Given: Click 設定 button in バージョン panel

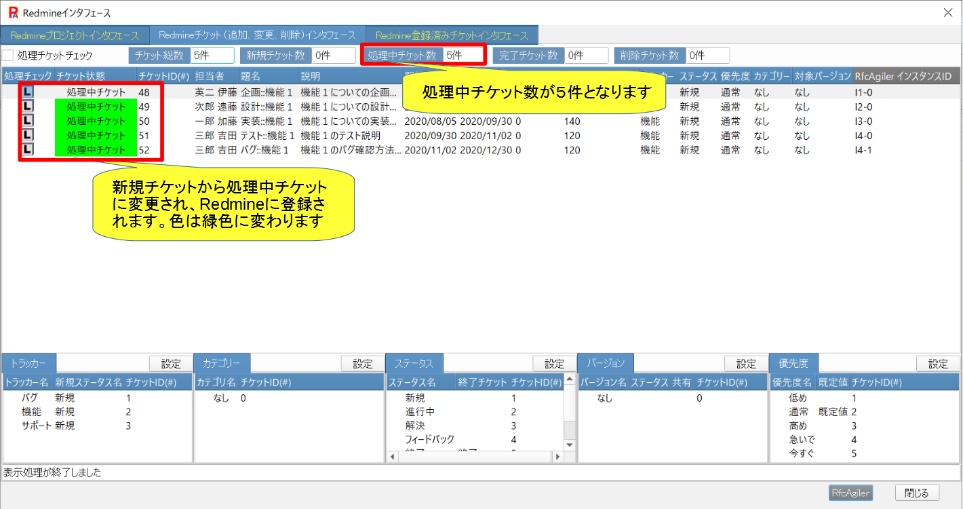Looking at the screenshot, I should (x=746, y=364).
